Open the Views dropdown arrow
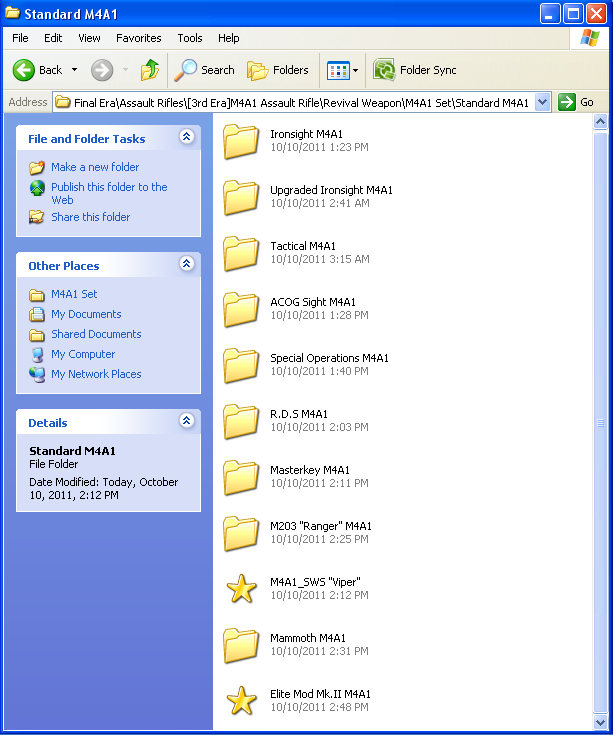The height and width of the screenshot is (735, 613). [356, 70]
